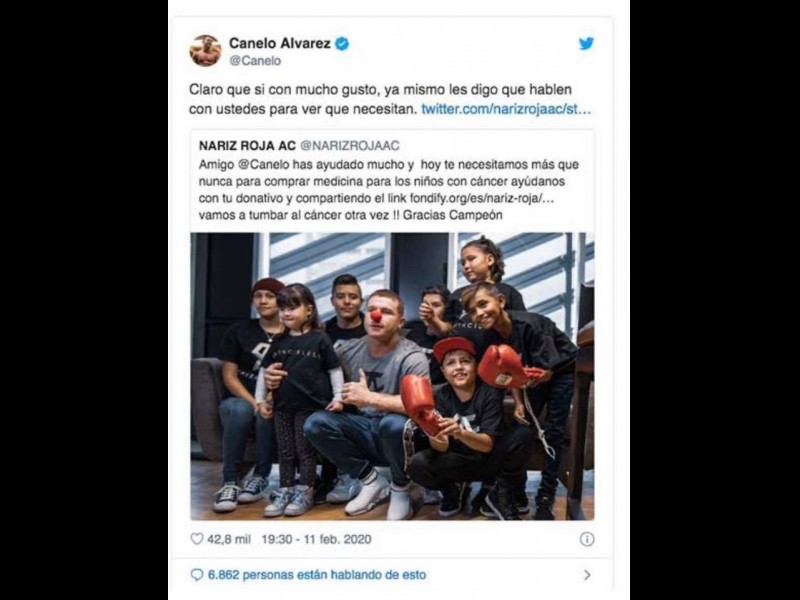Open '6.862 personas están hablando de esto'
This screenshot has height=600, width=800.
(317, 575)
